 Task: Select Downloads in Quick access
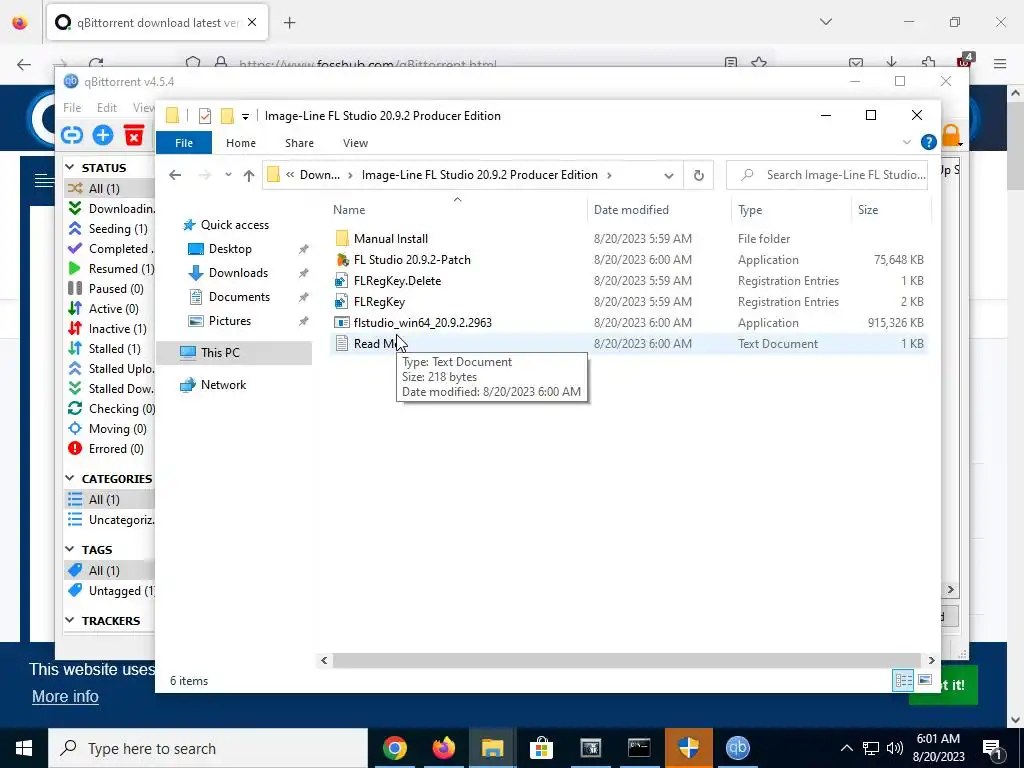click(238, 273)
